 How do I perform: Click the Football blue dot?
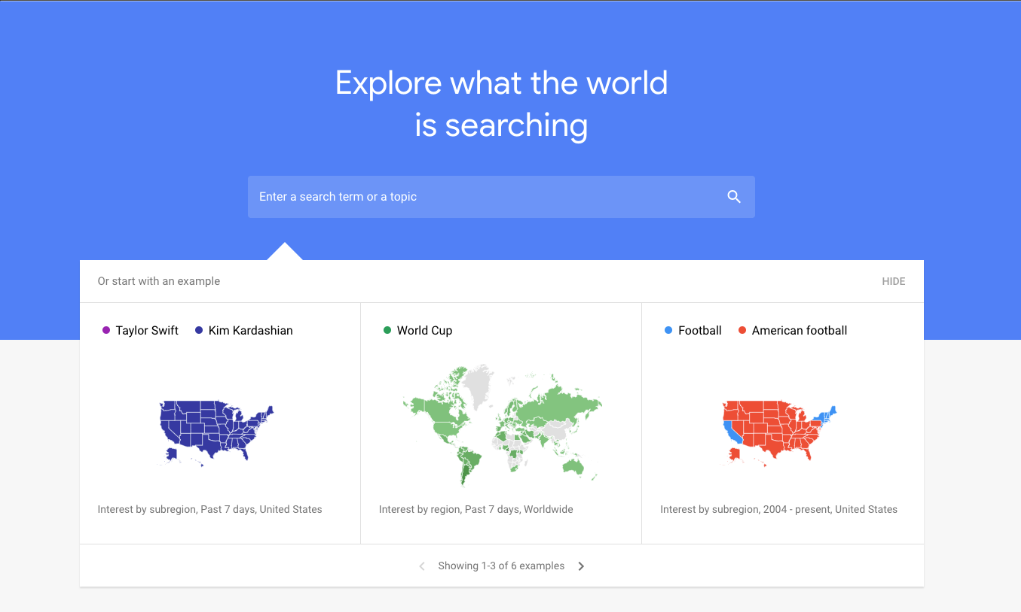point(668,331)
